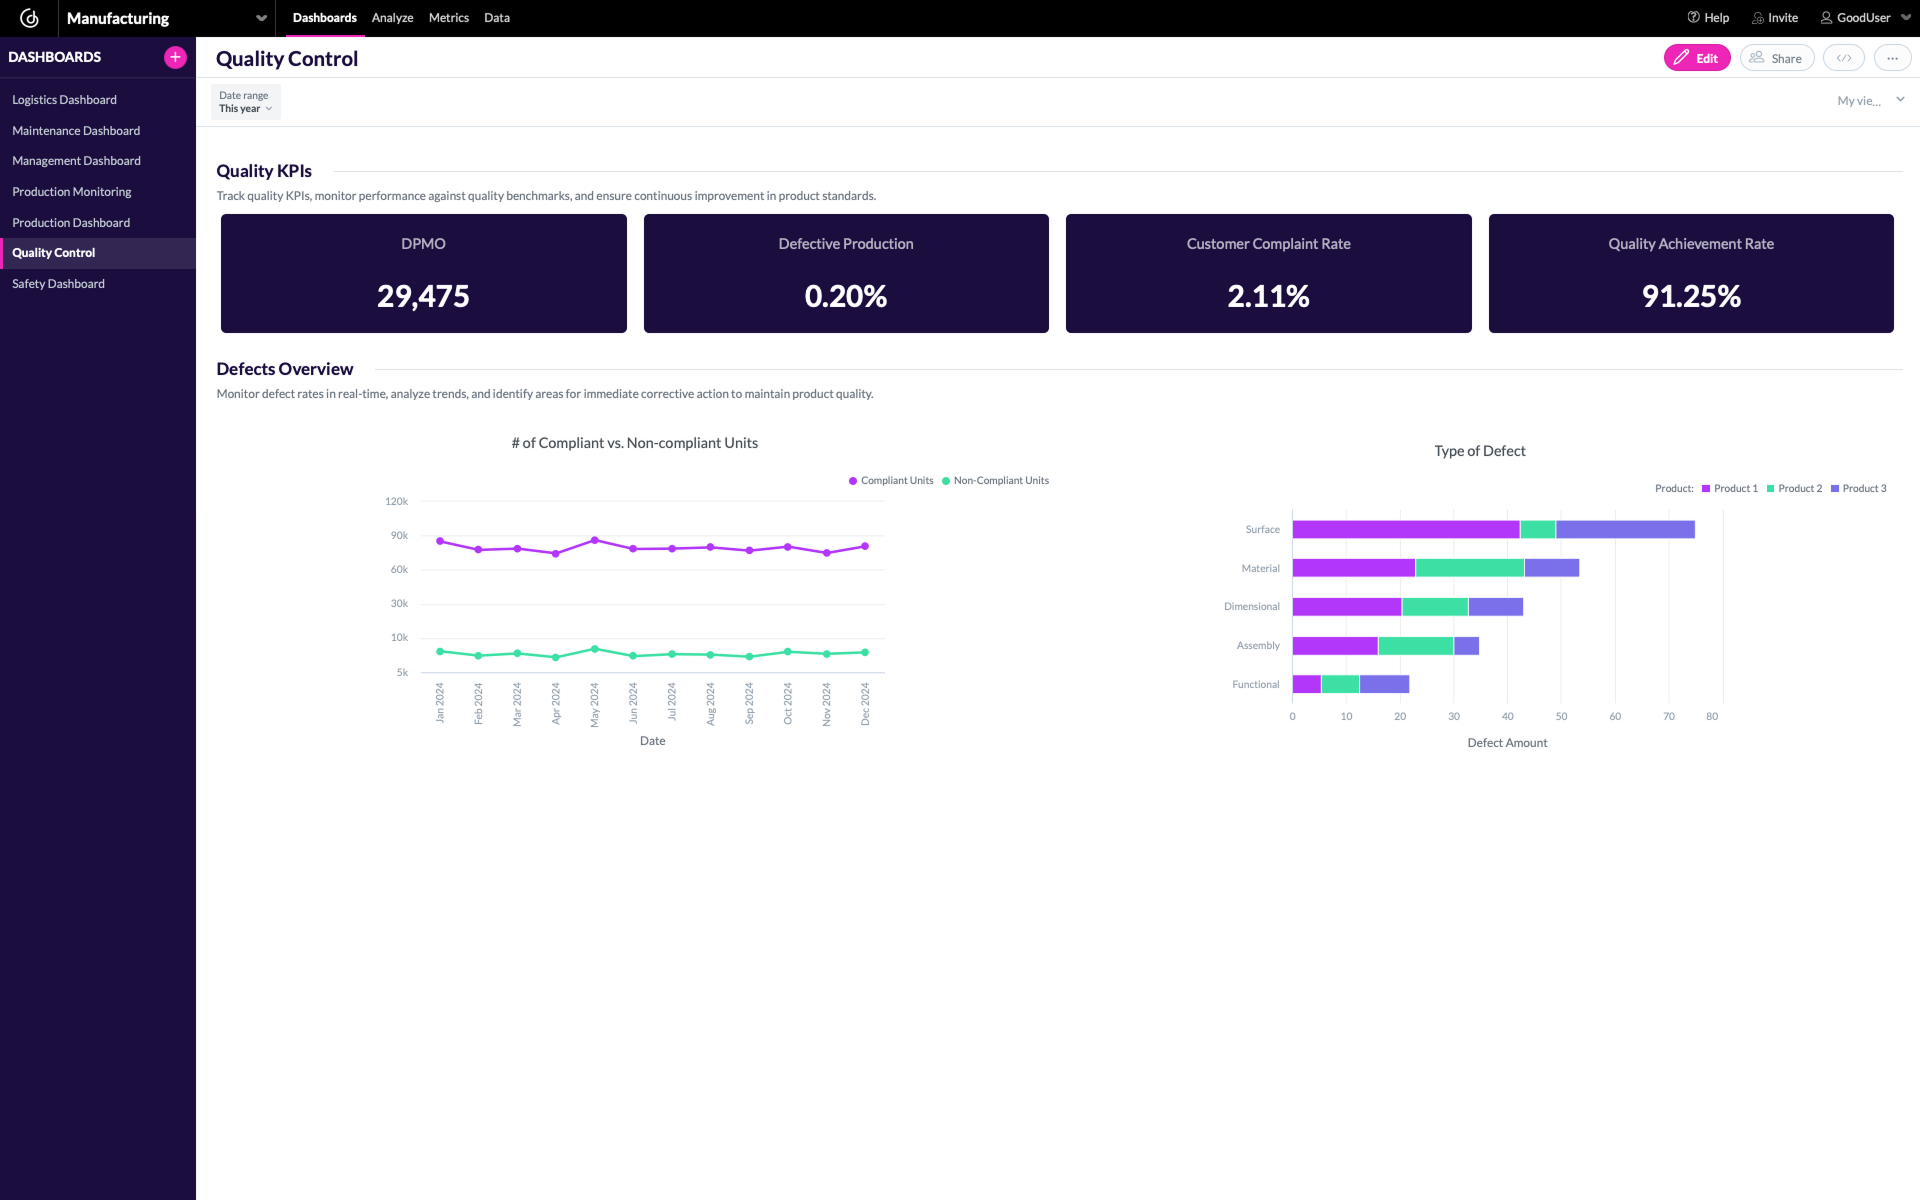Screen dimensions: 1920x1200
Task: Open the Date range This year dropdown
Action: 243,102
